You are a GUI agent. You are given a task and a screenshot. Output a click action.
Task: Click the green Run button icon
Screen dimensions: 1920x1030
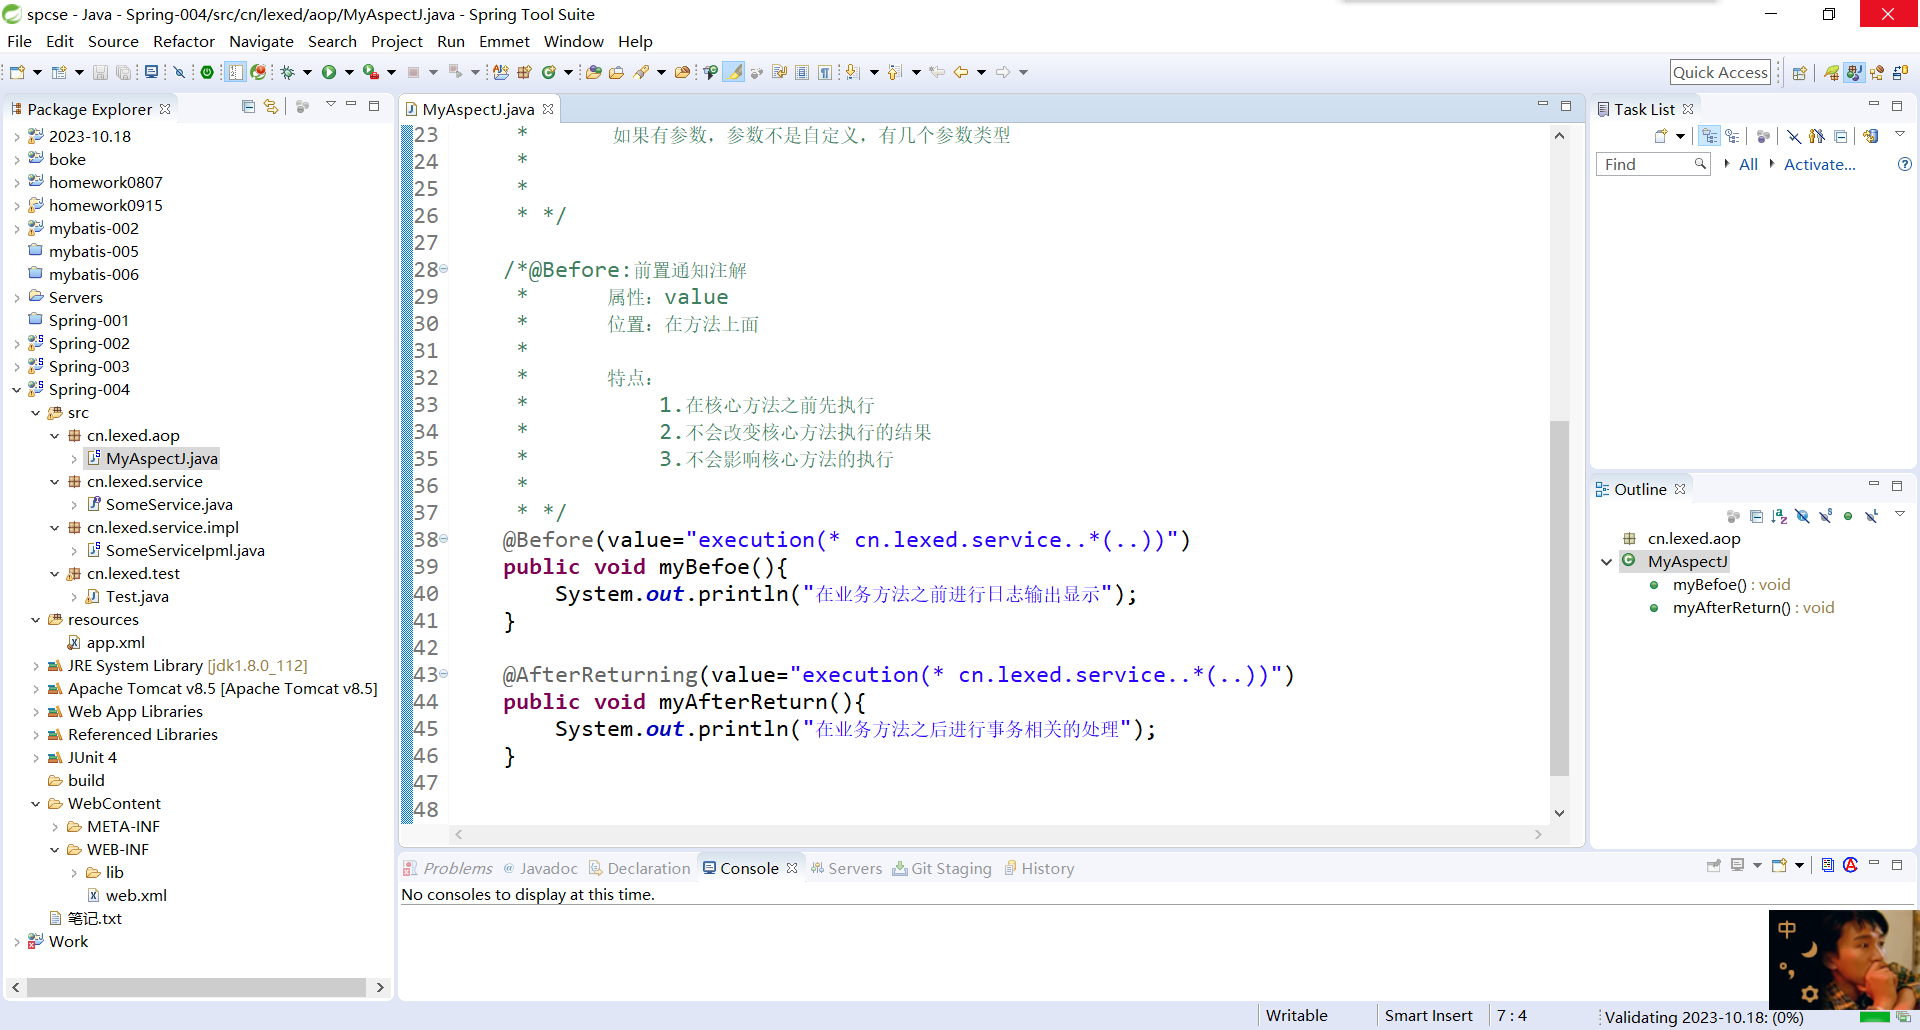coord(329,72)
